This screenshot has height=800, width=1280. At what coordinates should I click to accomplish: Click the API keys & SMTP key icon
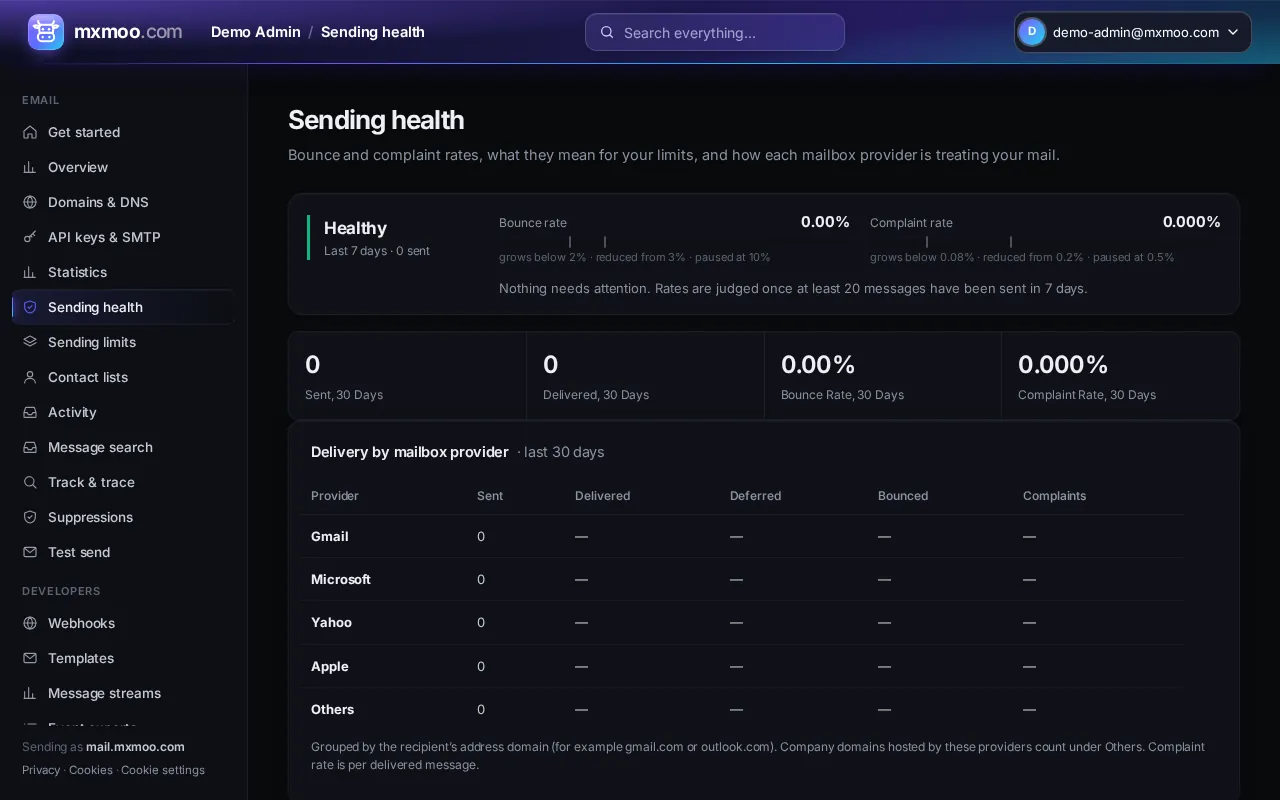click(x=30, y=237)
